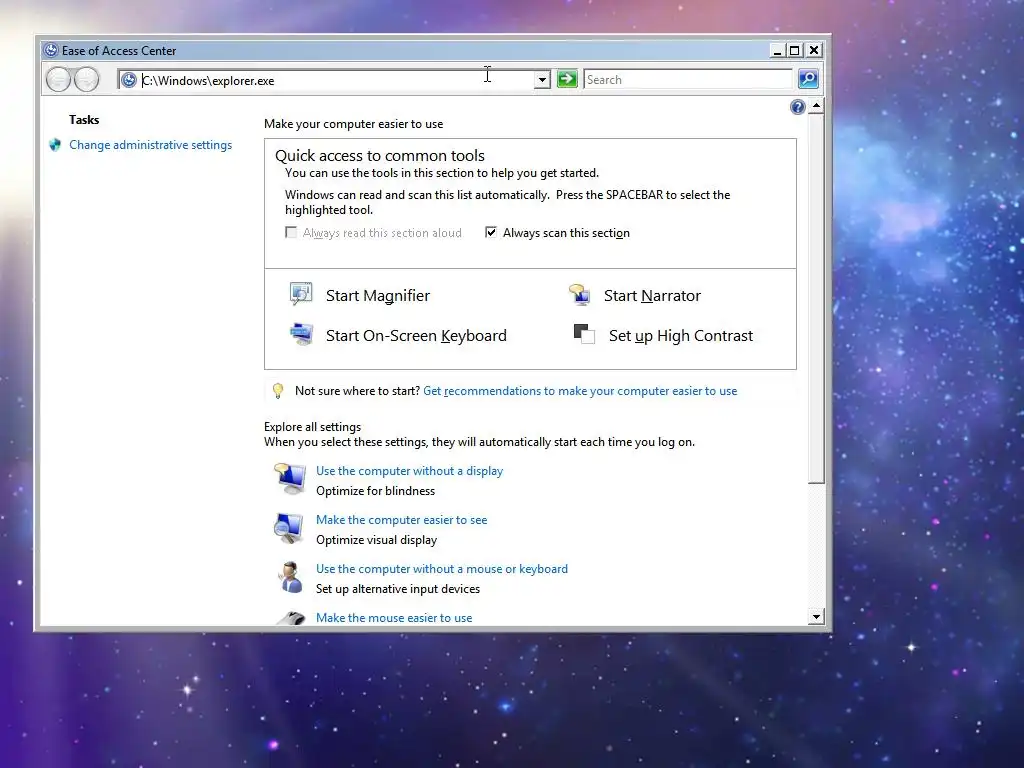Click the Back navigation arrow button
The image size is (1024, 768).
point(58,80)
